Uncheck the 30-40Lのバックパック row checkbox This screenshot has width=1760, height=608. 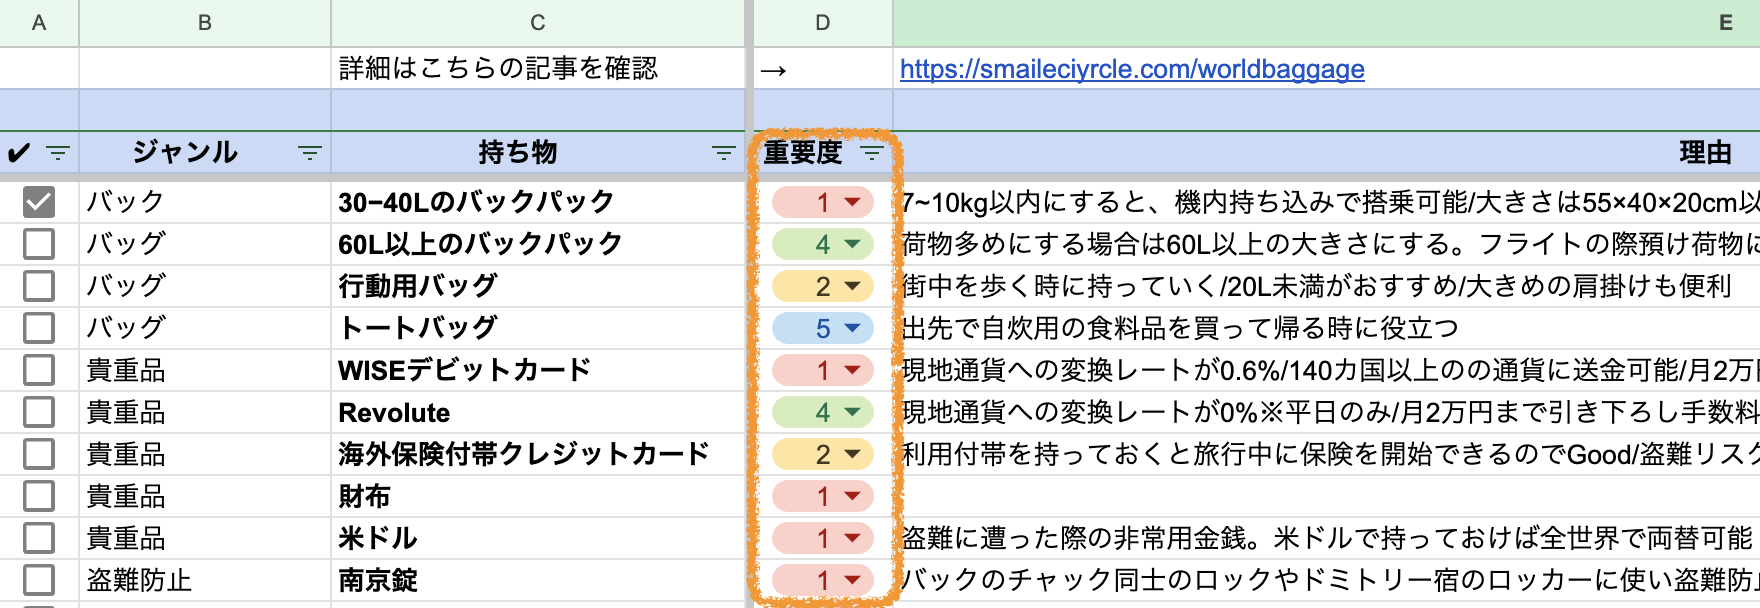click(39, 202)
